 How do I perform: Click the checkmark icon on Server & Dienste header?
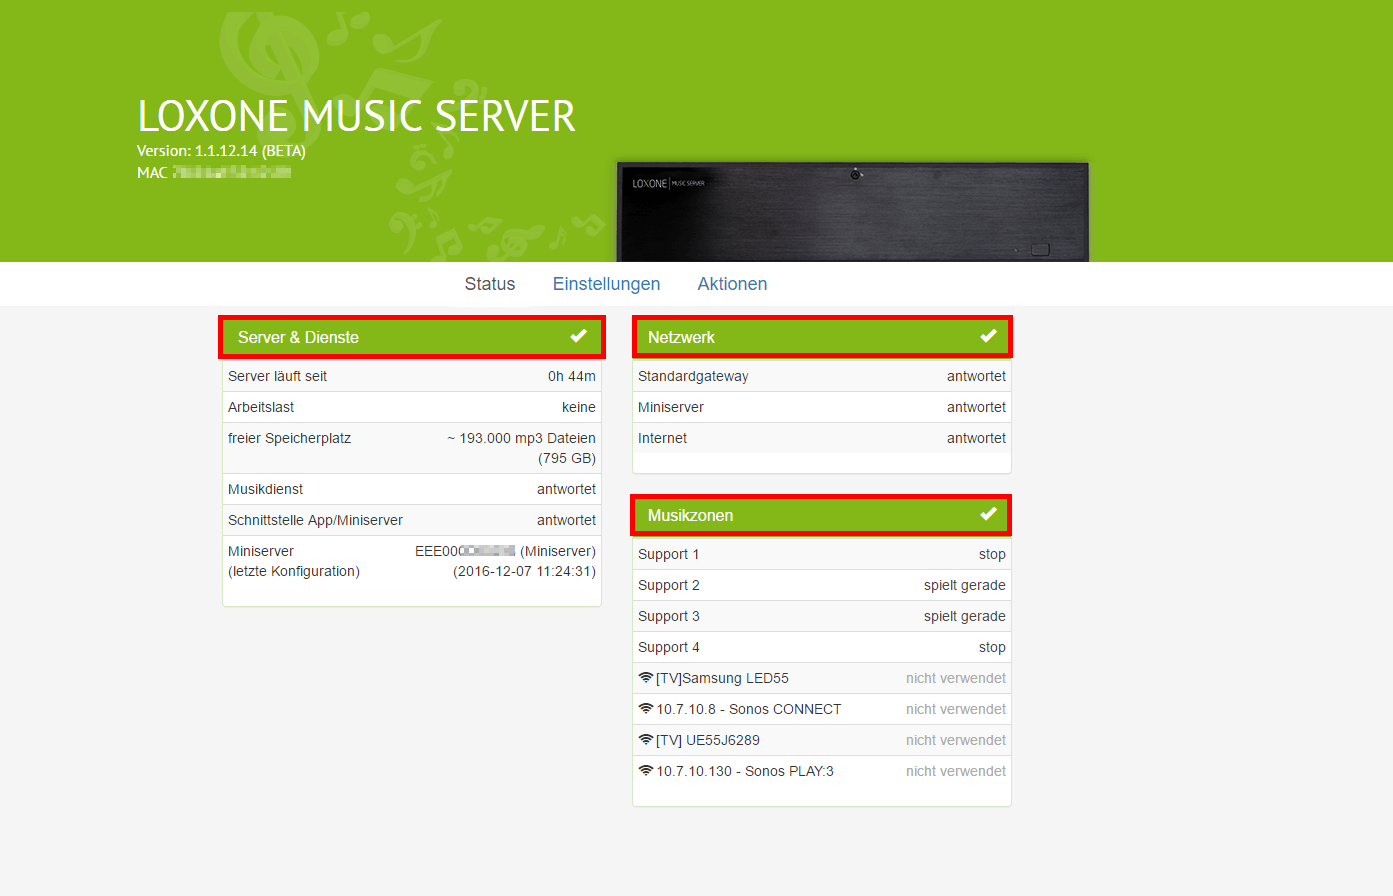point(578,336)
